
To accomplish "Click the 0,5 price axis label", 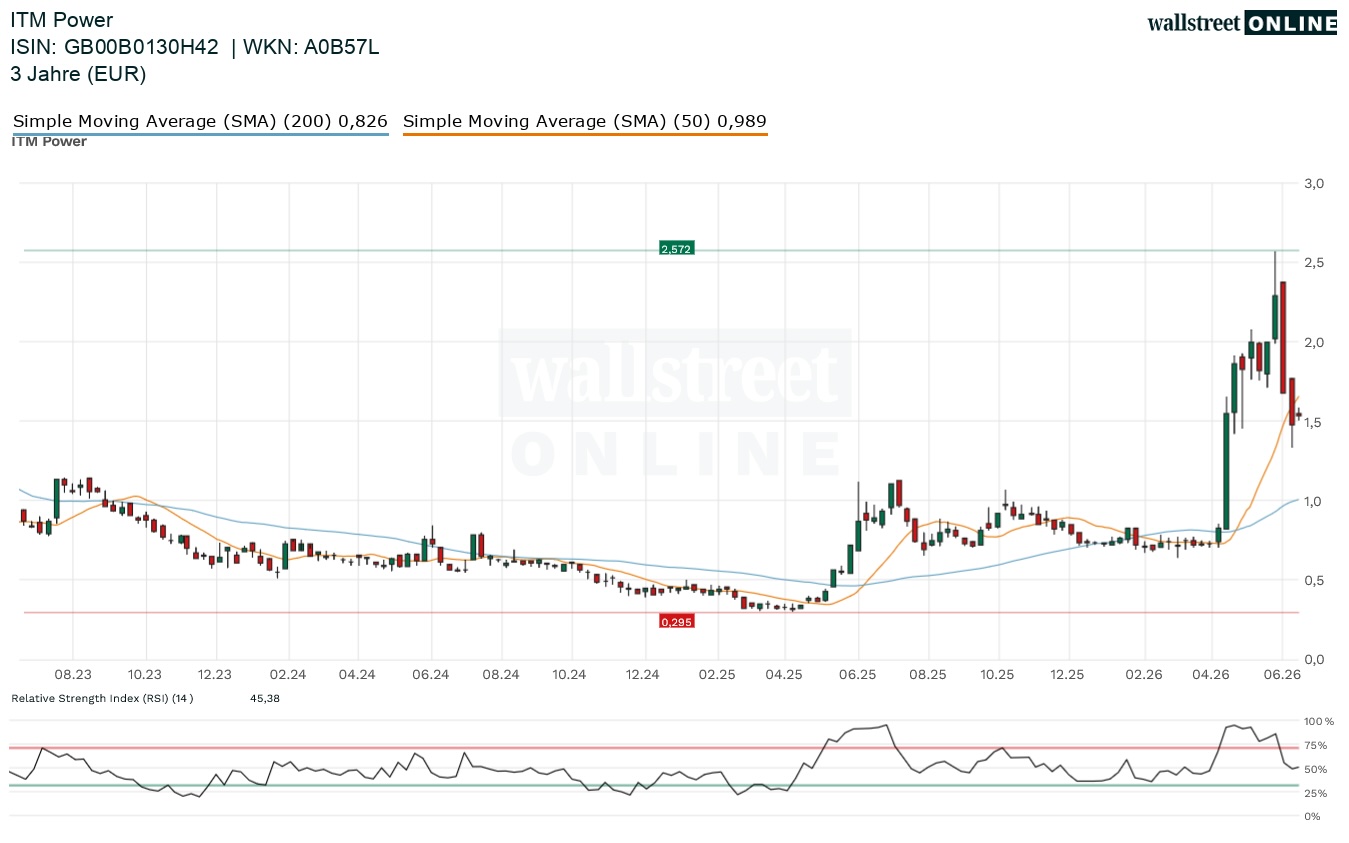I will coord(1314,580).
